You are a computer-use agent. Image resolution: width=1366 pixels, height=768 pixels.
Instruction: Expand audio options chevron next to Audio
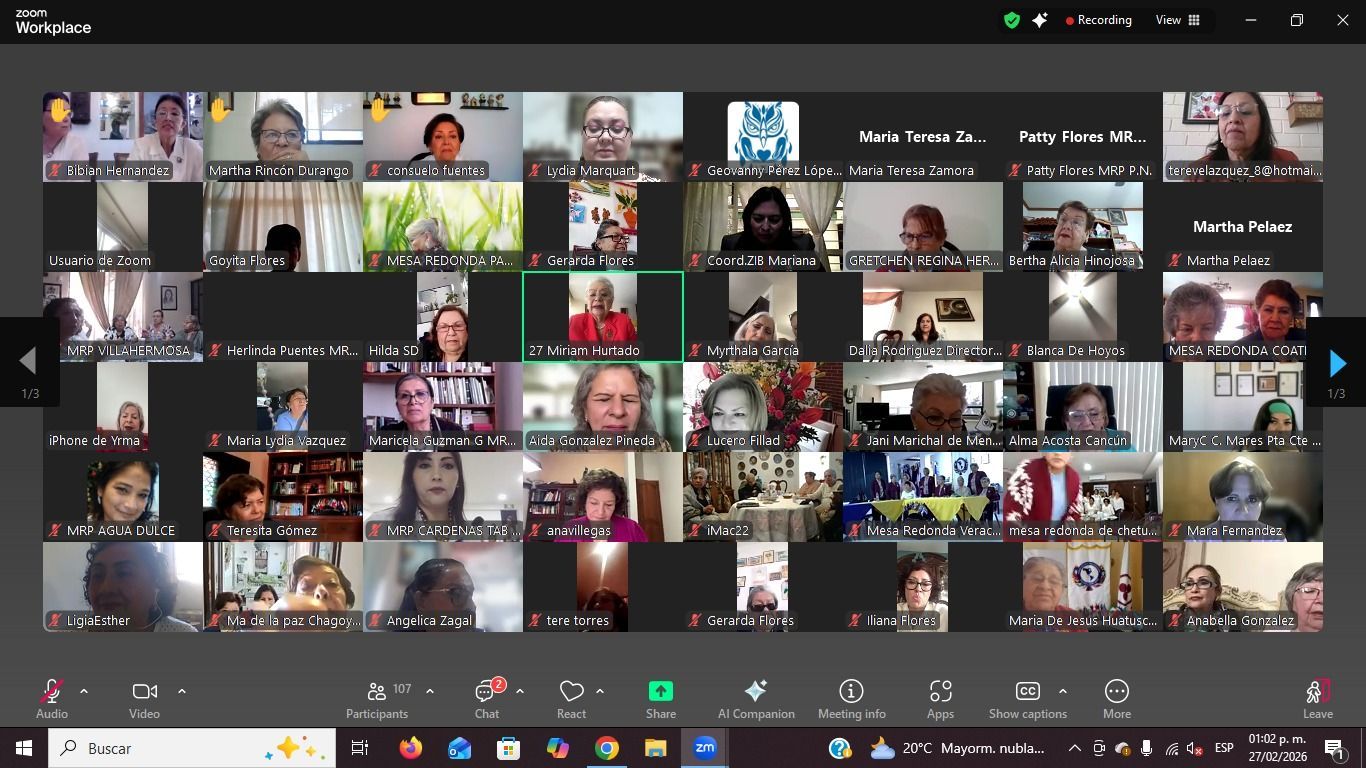84,691
